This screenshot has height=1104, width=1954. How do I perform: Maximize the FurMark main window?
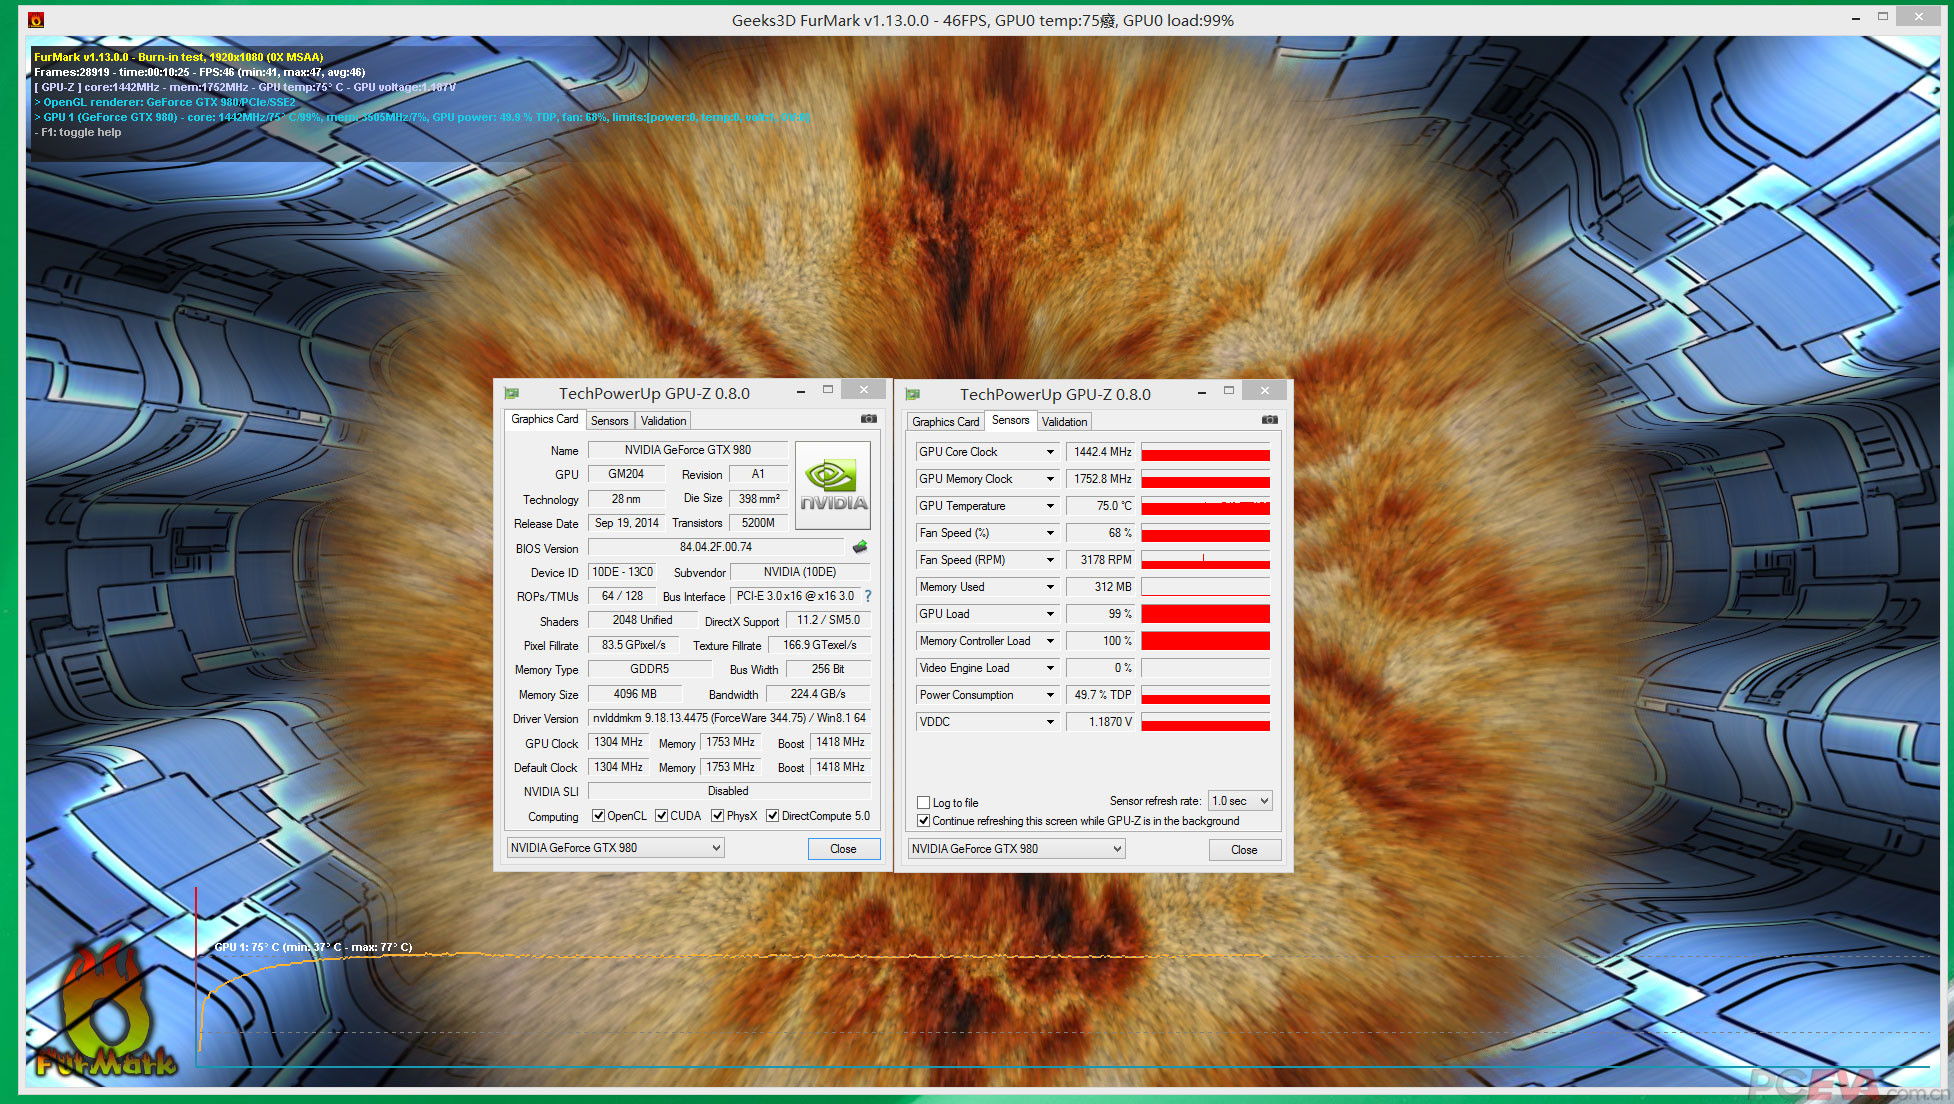(x=1883, y=16)
